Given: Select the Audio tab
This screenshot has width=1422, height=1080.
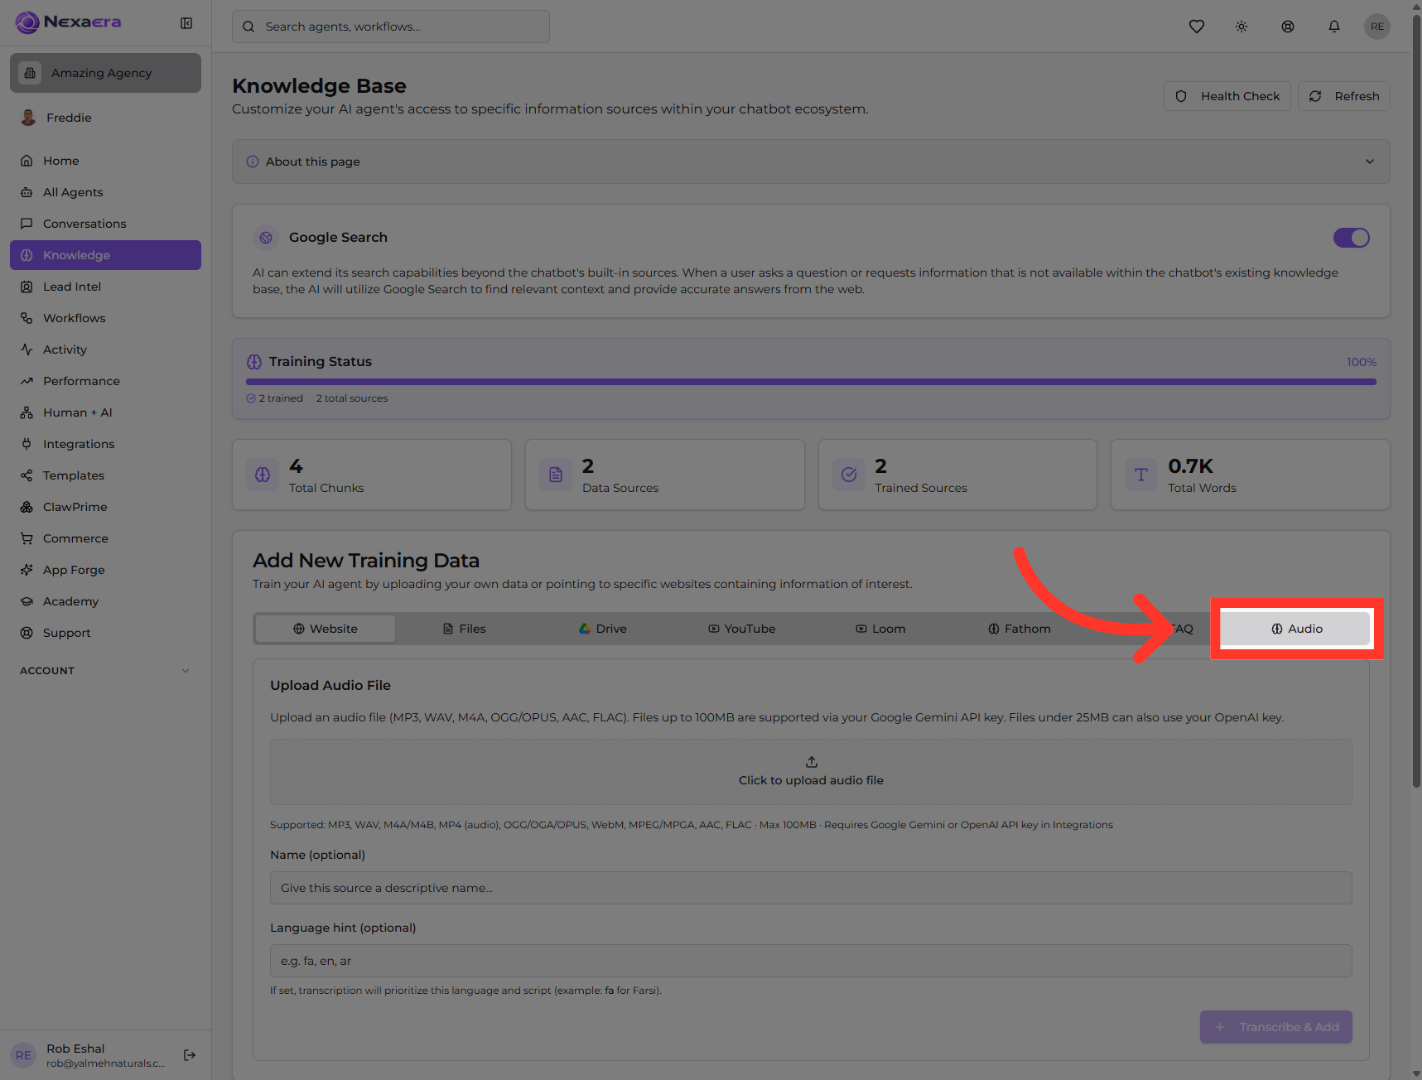Looking at the screenshot, I should [x=1297, y=629].
